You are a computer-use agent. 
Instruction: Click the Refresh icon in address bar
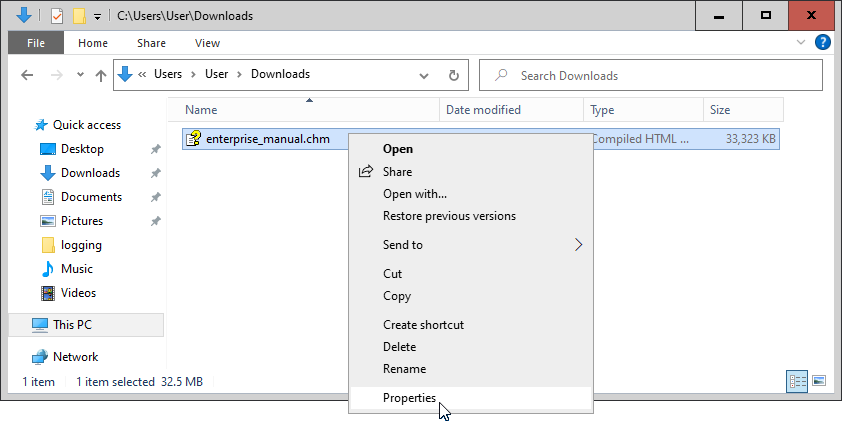[x=453, y=75]
